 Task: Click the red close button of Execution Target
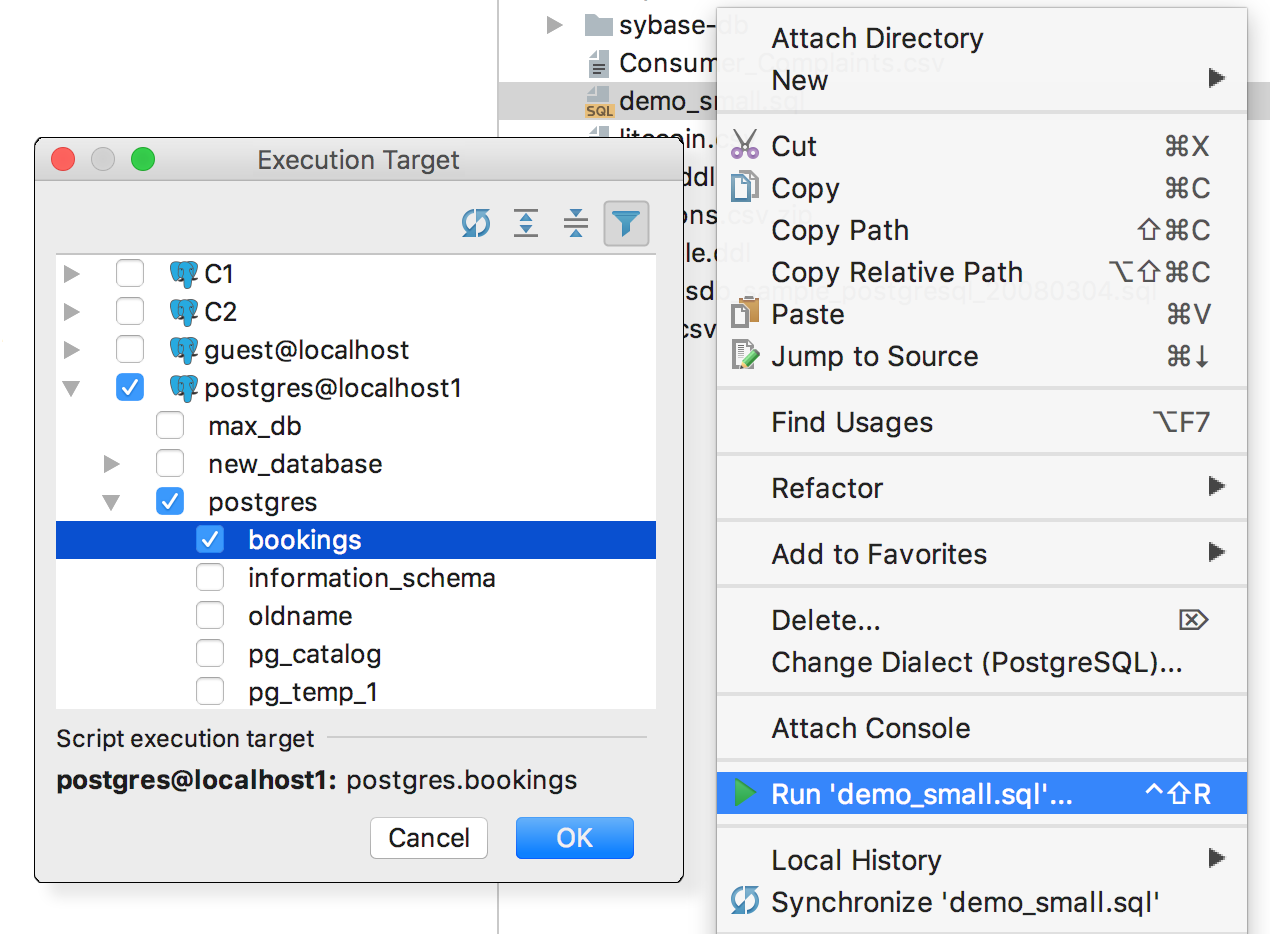coord(63,159)
